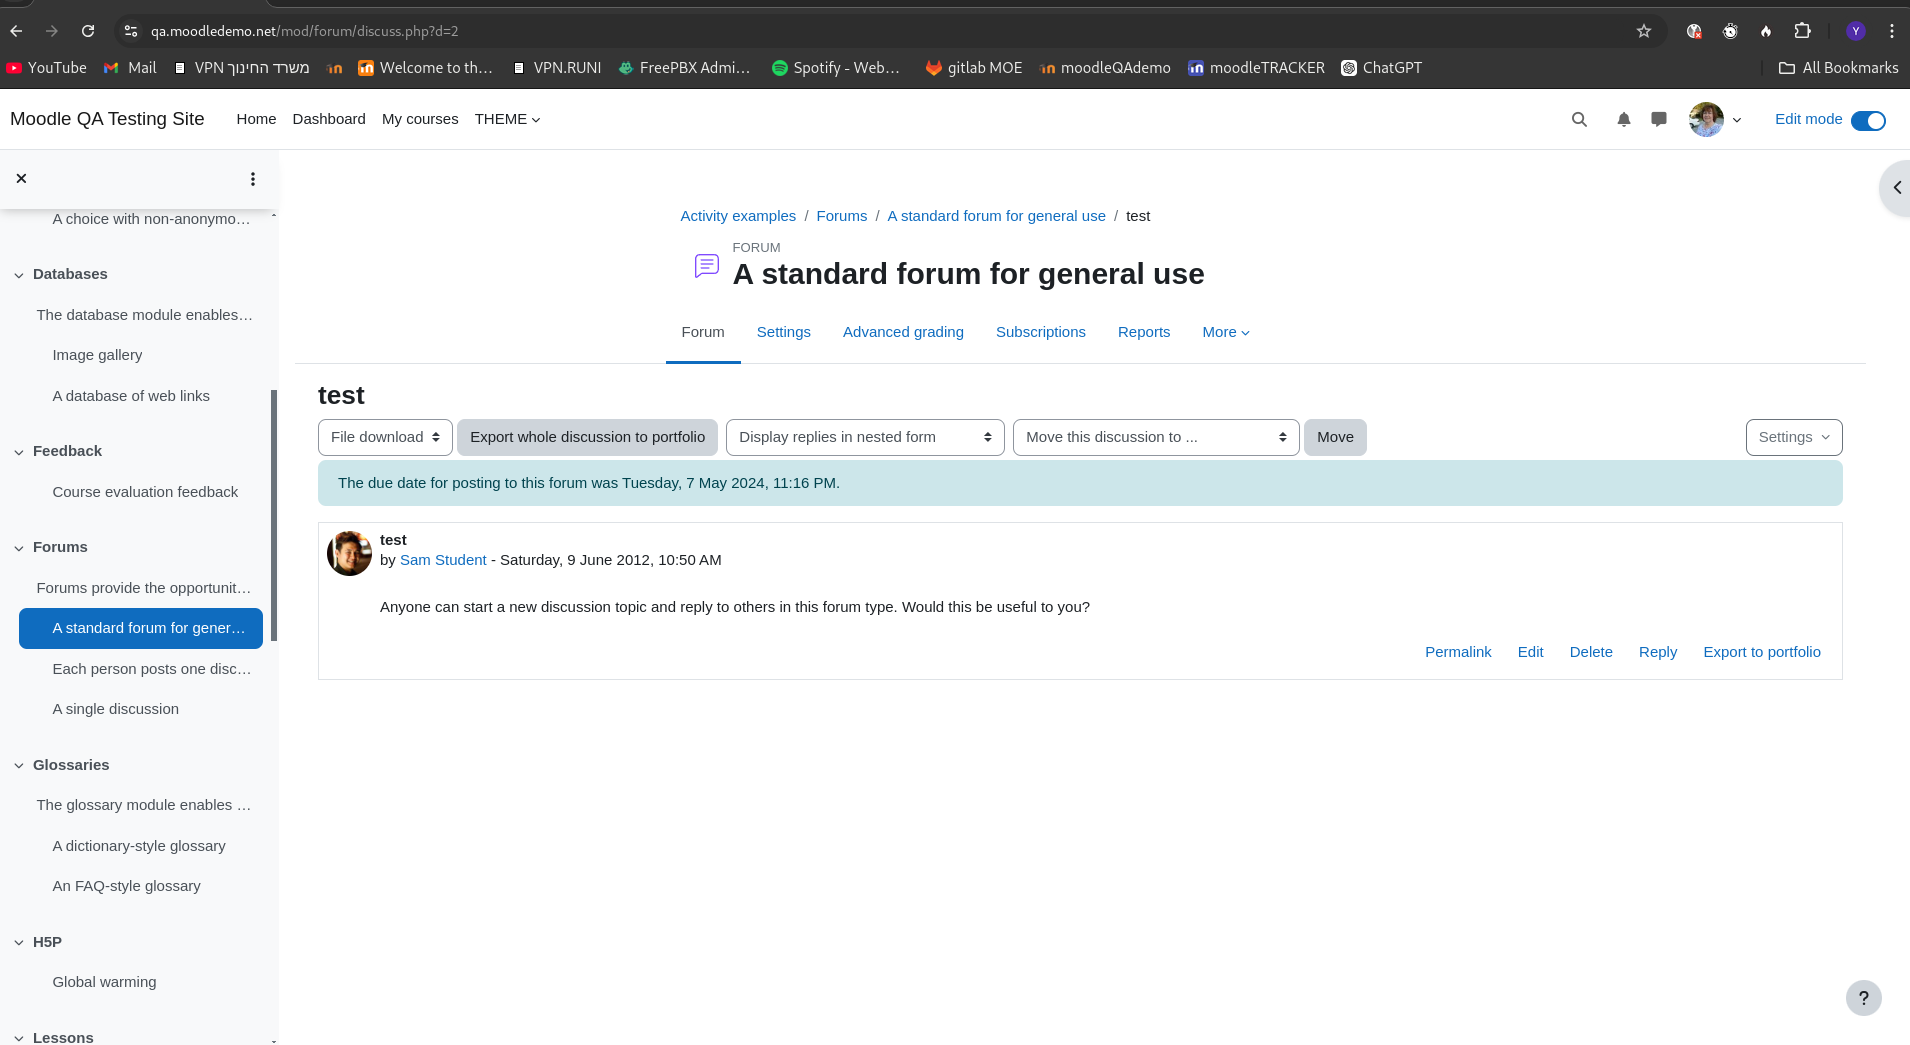The width and height of the screenshot is (1910, 1045).
Task: Open the Chrome three-dot menu
Action: point(1892,31)
